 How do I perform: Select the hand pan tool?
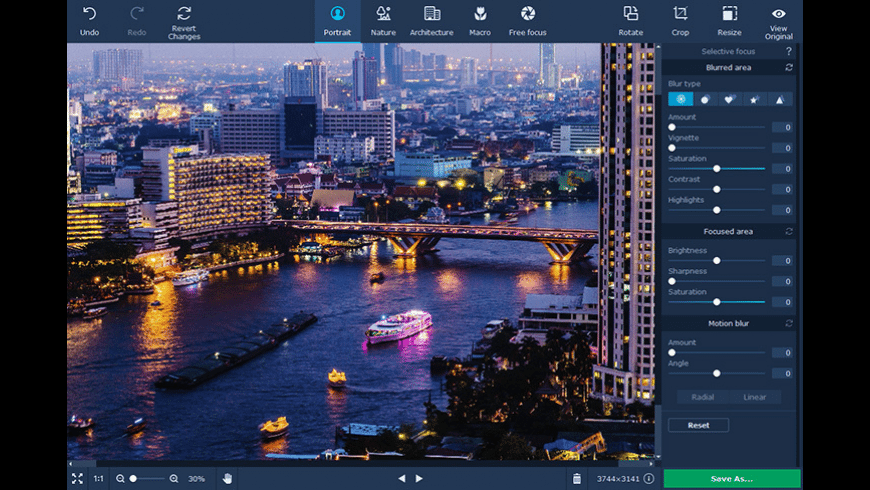click(x=227, y=479)
